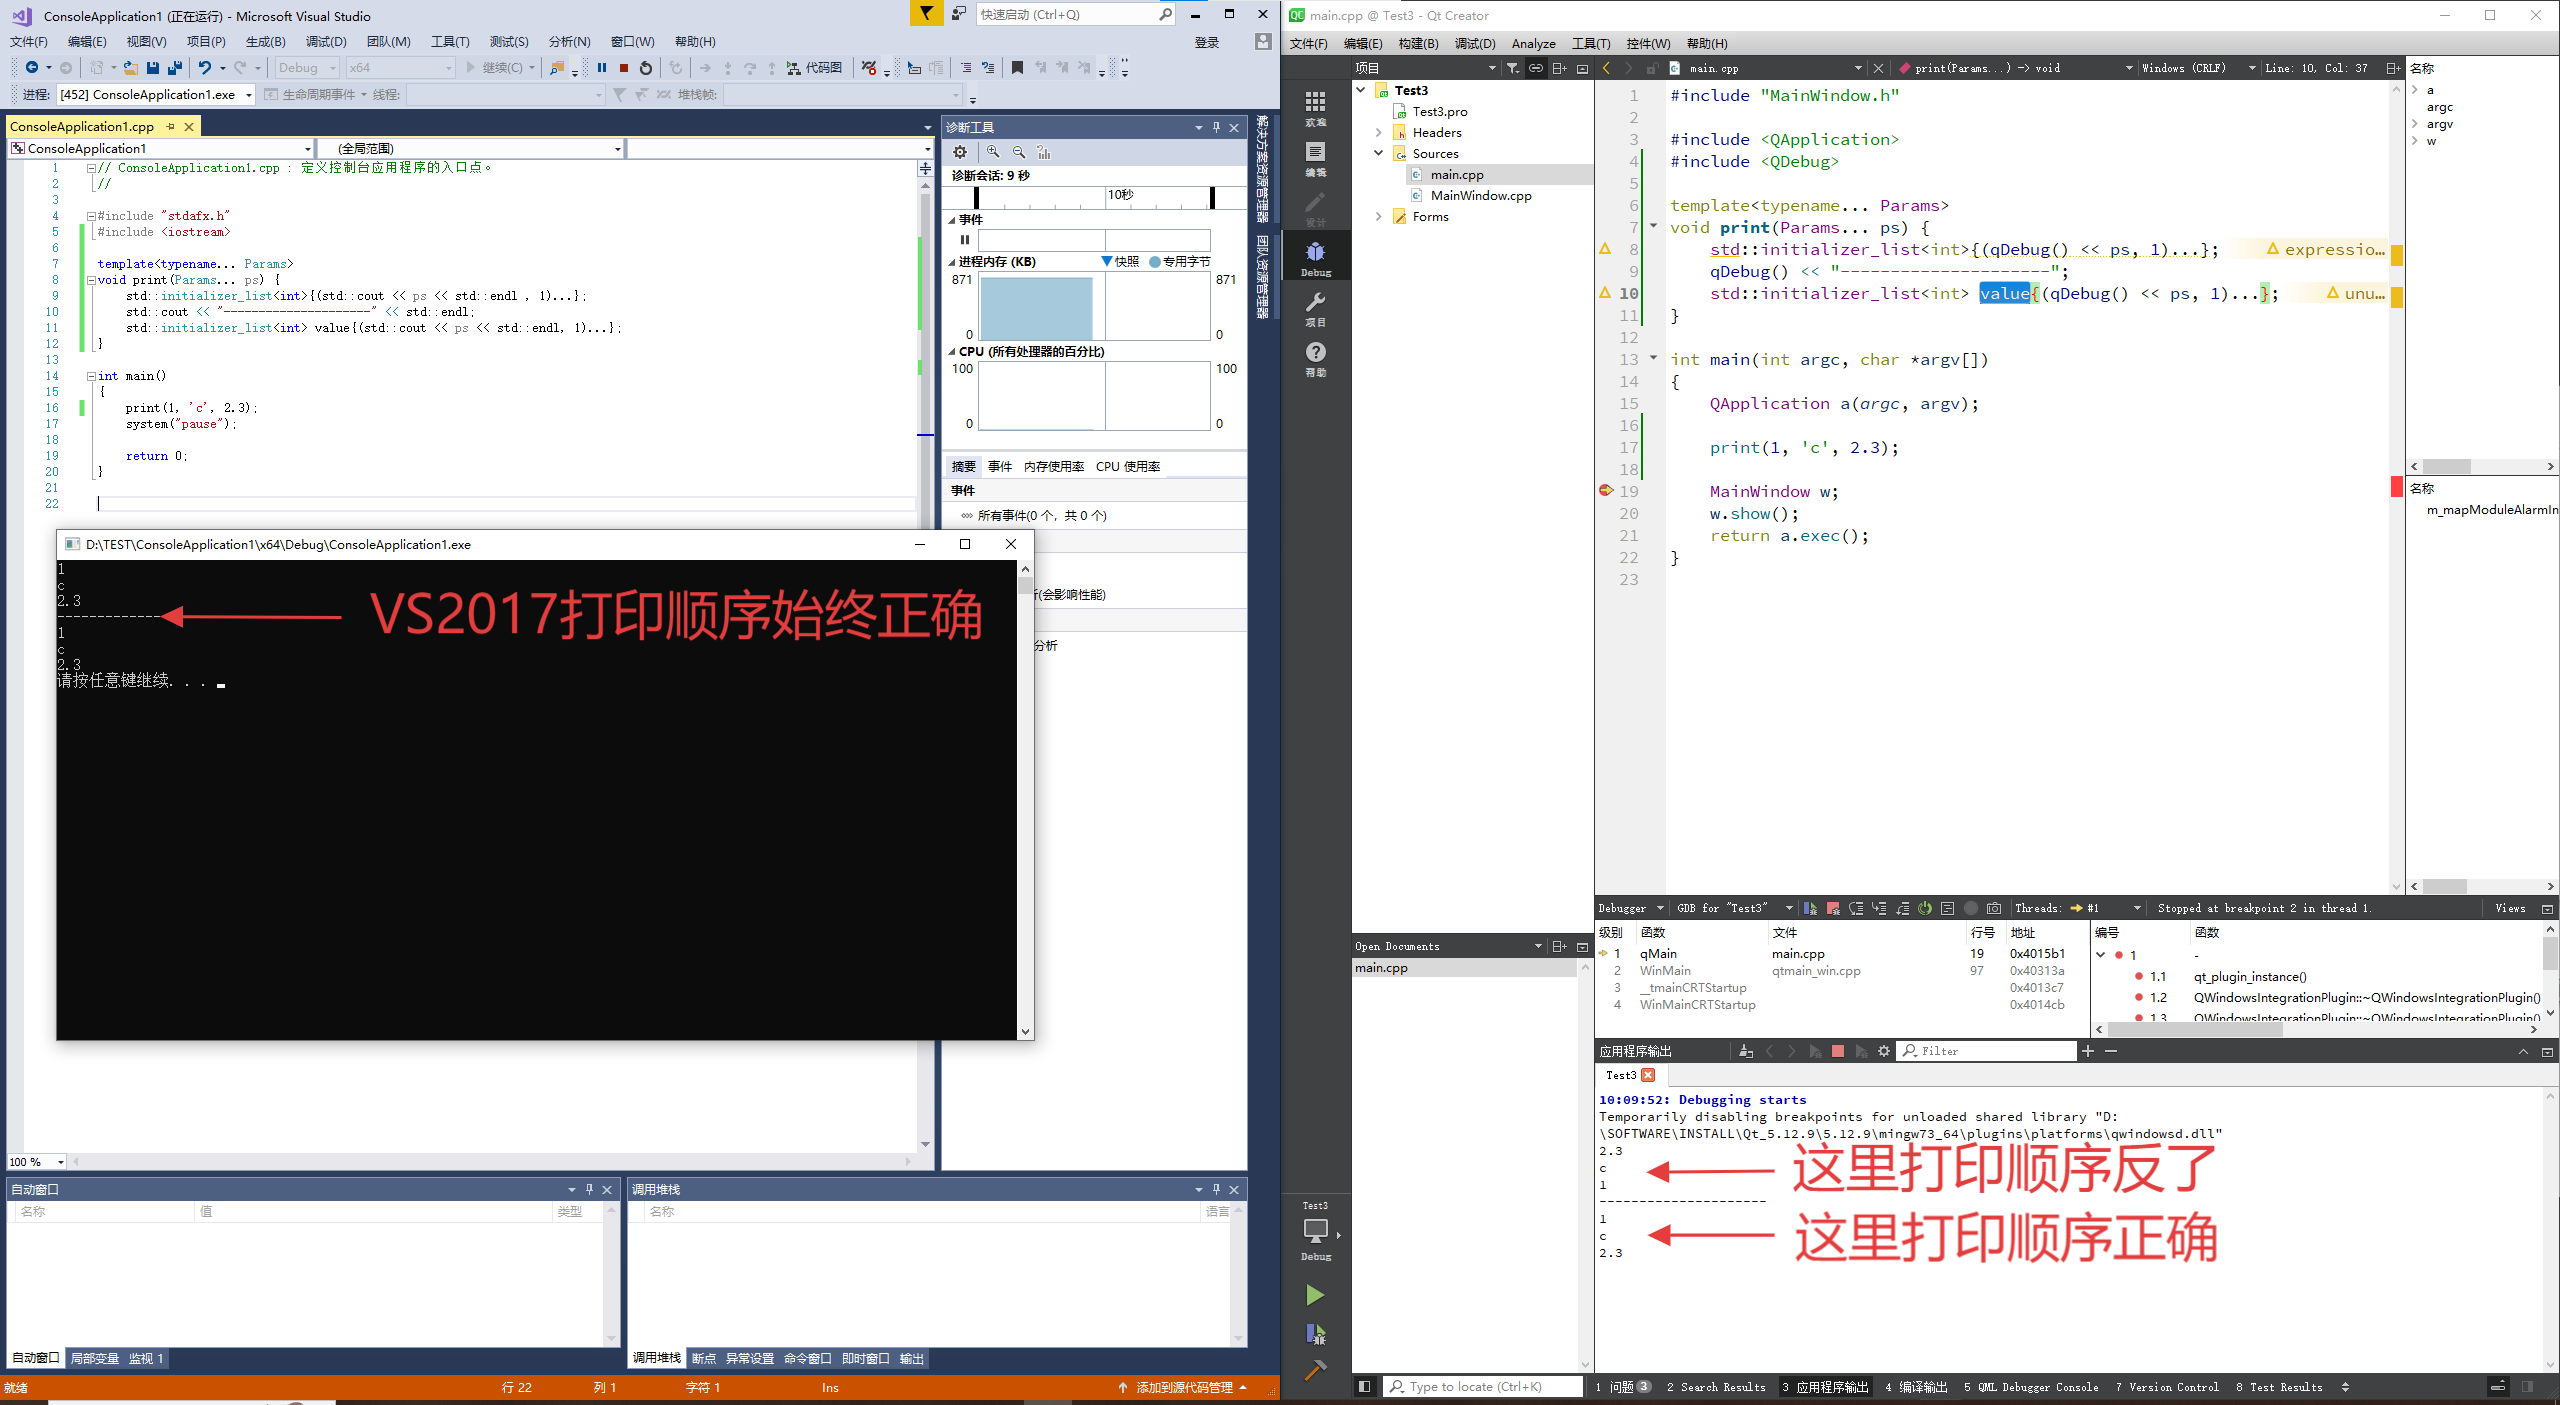
Task: Click the Filter field in application output
Action: [x=1988, y=1051]
